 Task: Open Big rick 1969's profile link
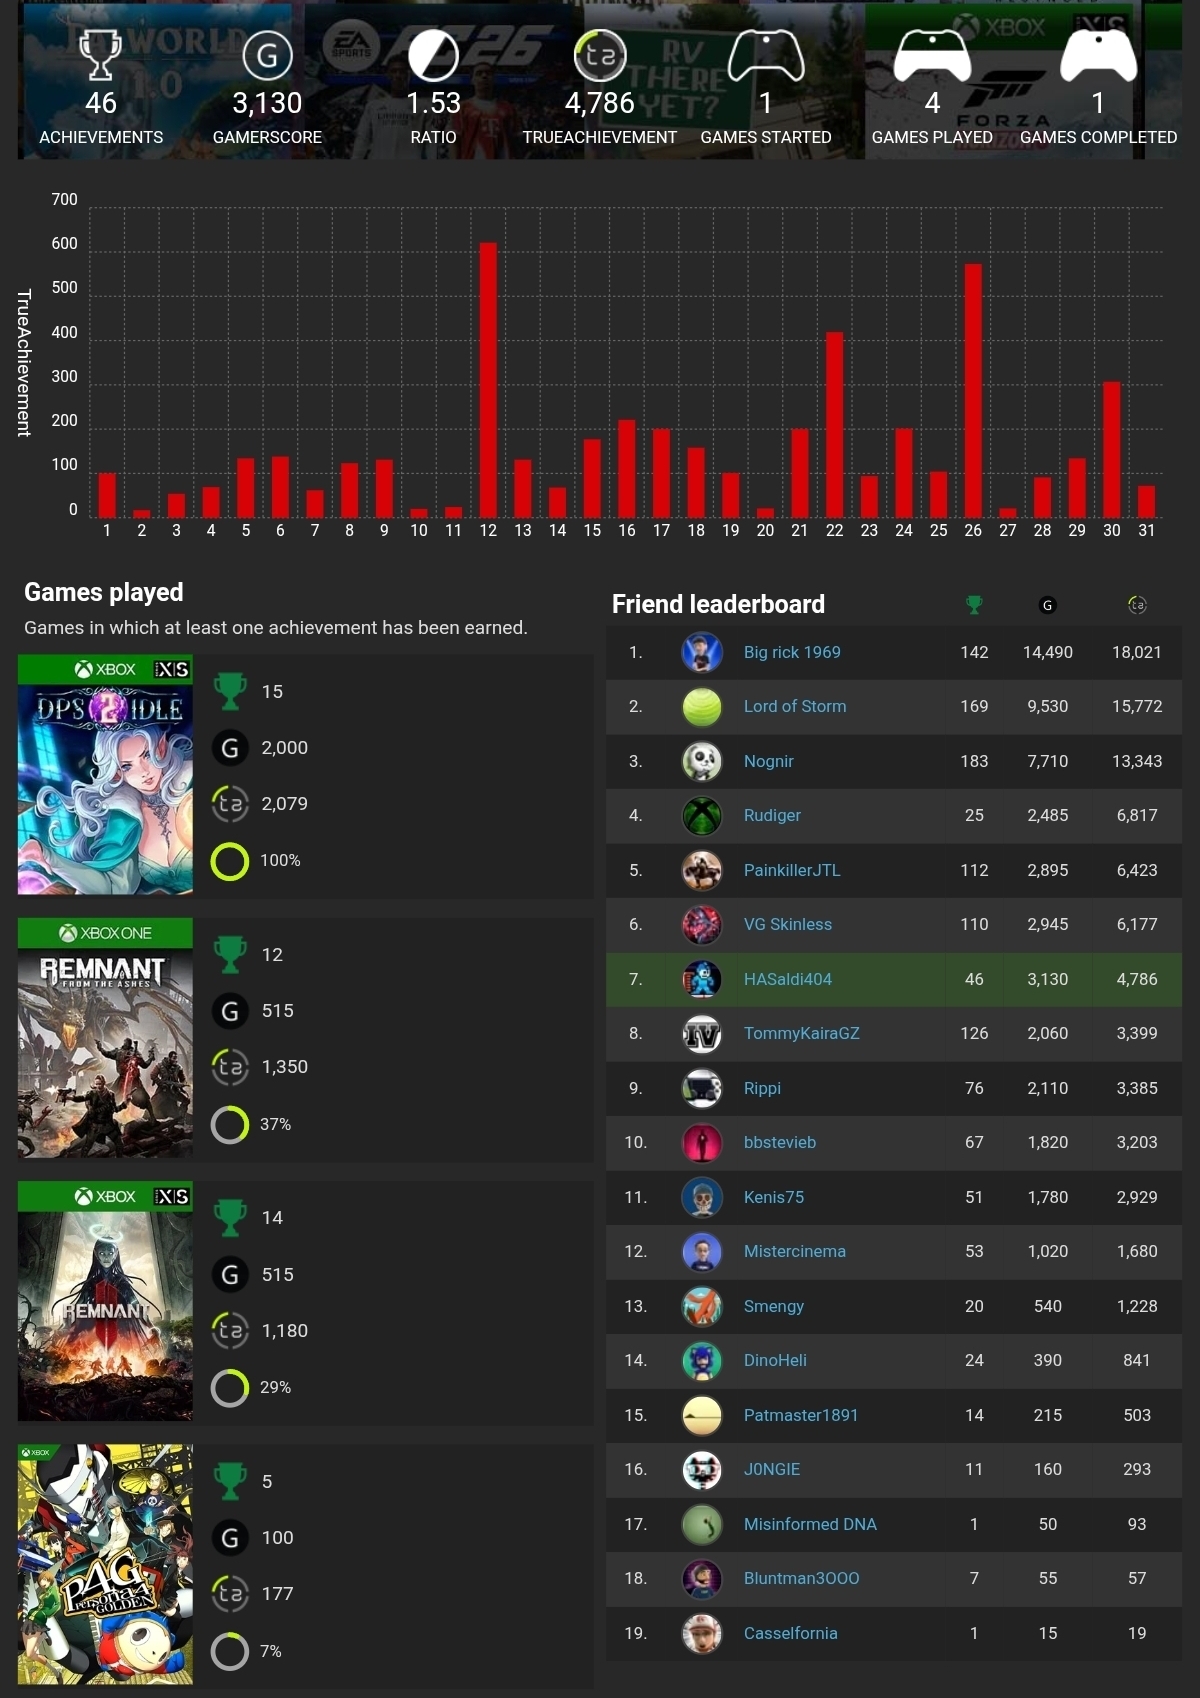click(x=792, y=652)
